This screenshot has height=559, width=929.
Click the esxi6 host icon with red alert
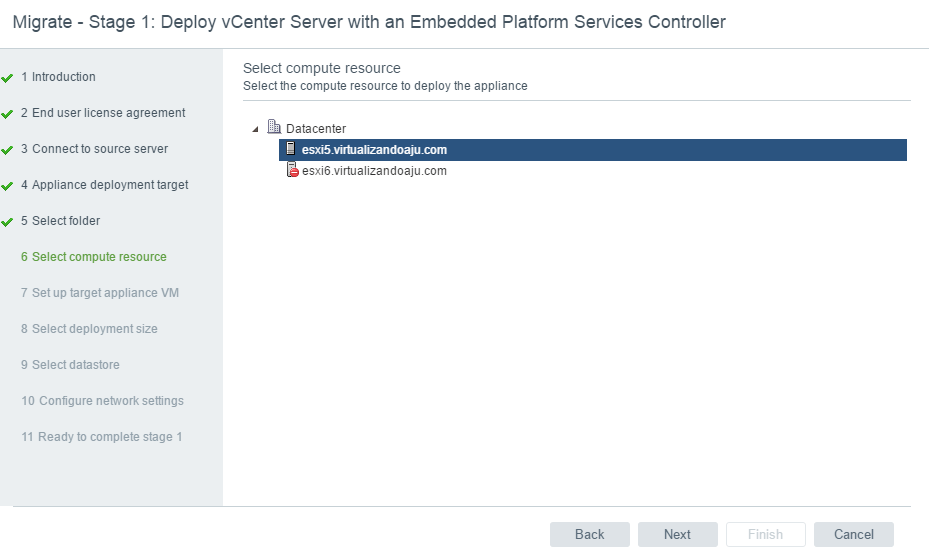(292, 171)
